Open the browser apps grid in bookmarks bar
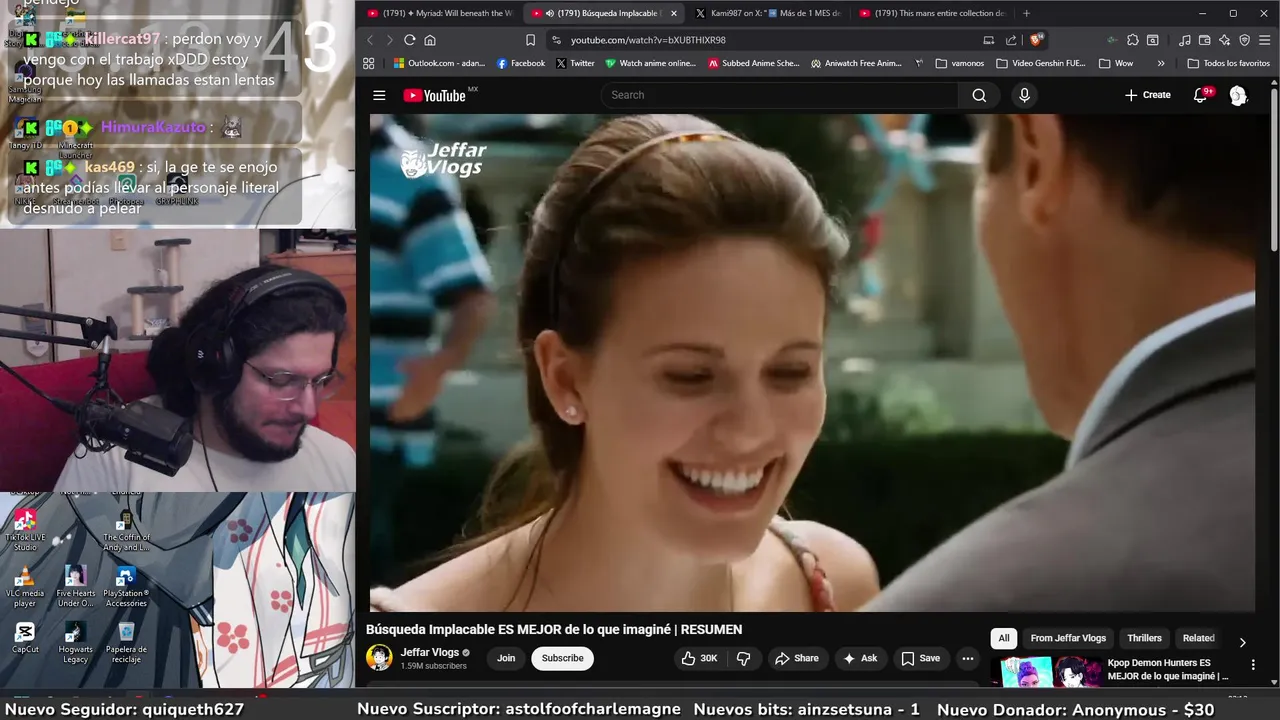Image resolution: width=1280 pixels, height=720 pixels. (x=369, y=63)
